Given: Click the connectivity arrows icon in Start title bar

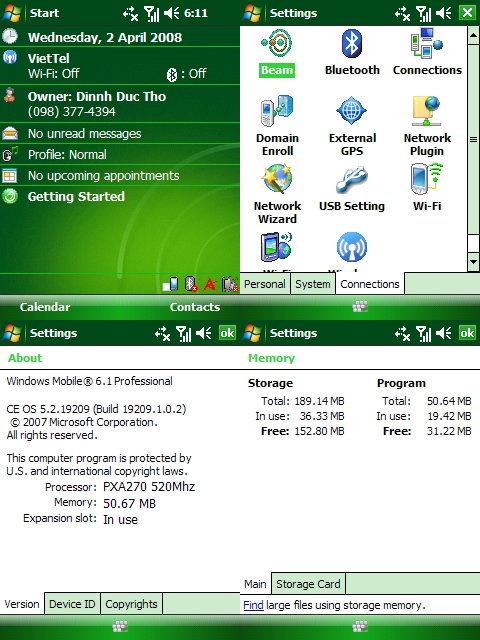Looking at the screenshot, I should pos(131,14).
